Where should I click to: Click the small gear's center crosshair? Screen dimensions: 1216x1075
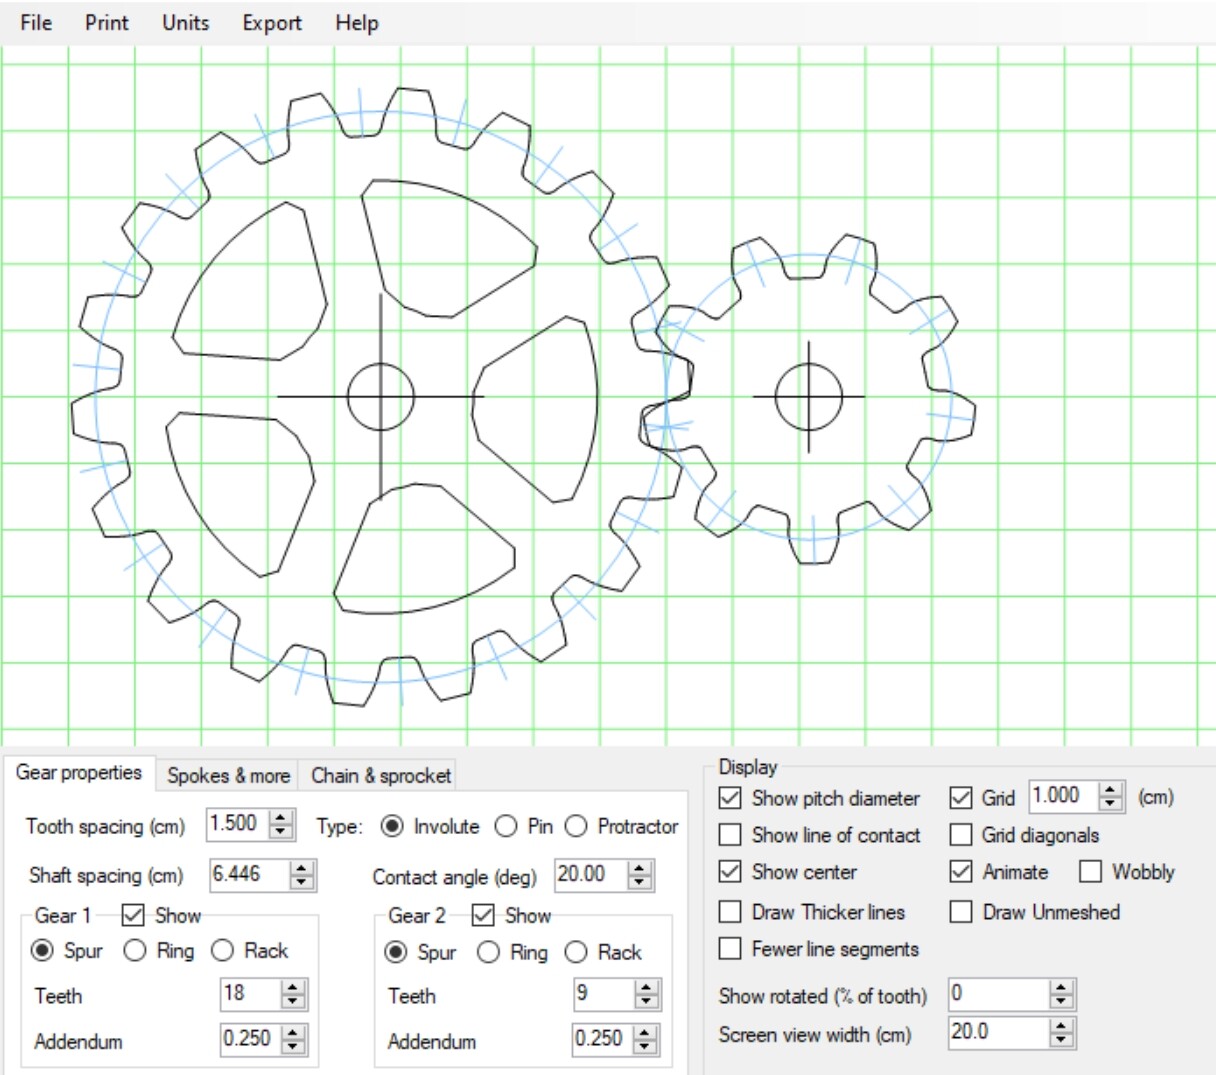pyautogui.click(x=809, y=397)
